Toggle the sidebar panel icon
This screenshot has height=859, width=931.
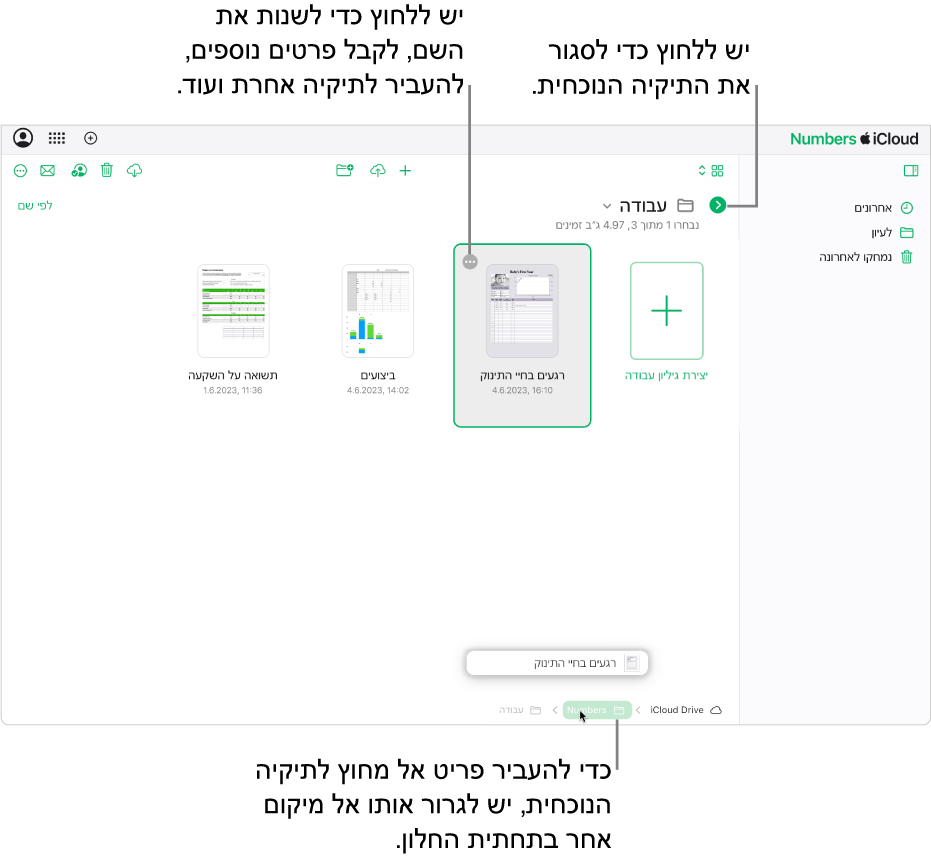[x=911, y=171]
